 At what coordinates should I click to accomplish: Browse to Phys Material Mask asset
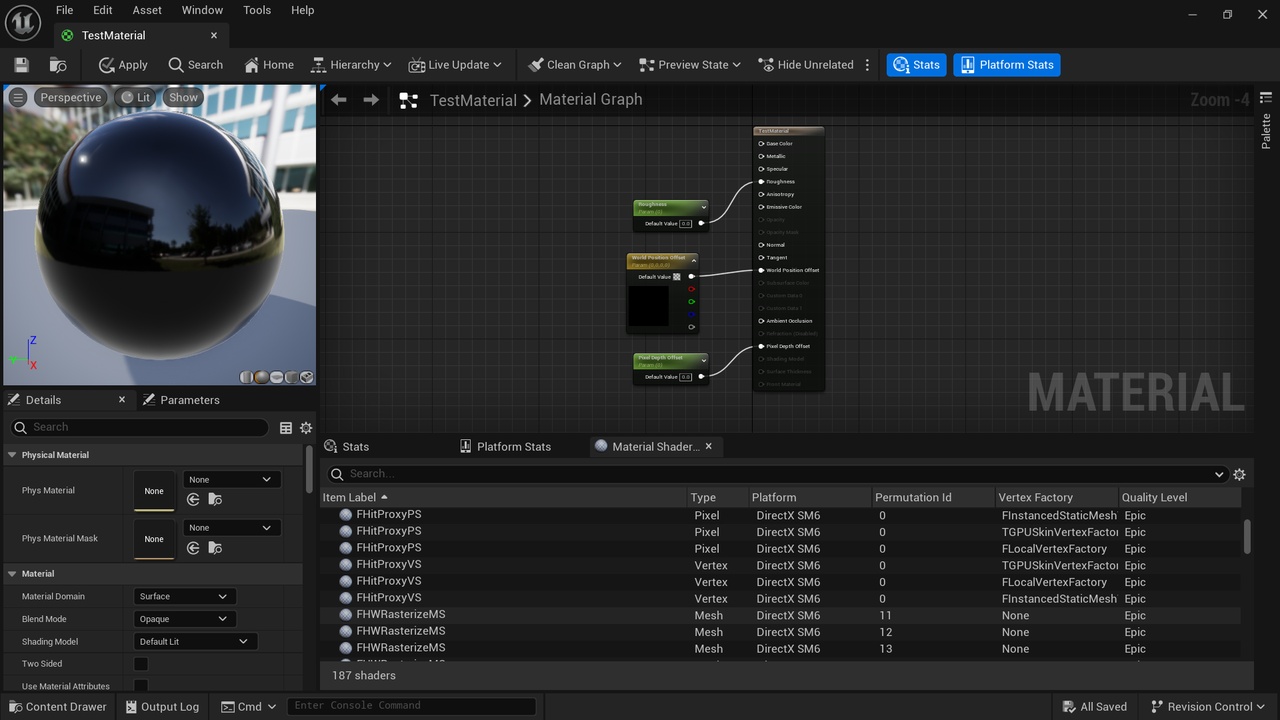(x=215, y=548)
